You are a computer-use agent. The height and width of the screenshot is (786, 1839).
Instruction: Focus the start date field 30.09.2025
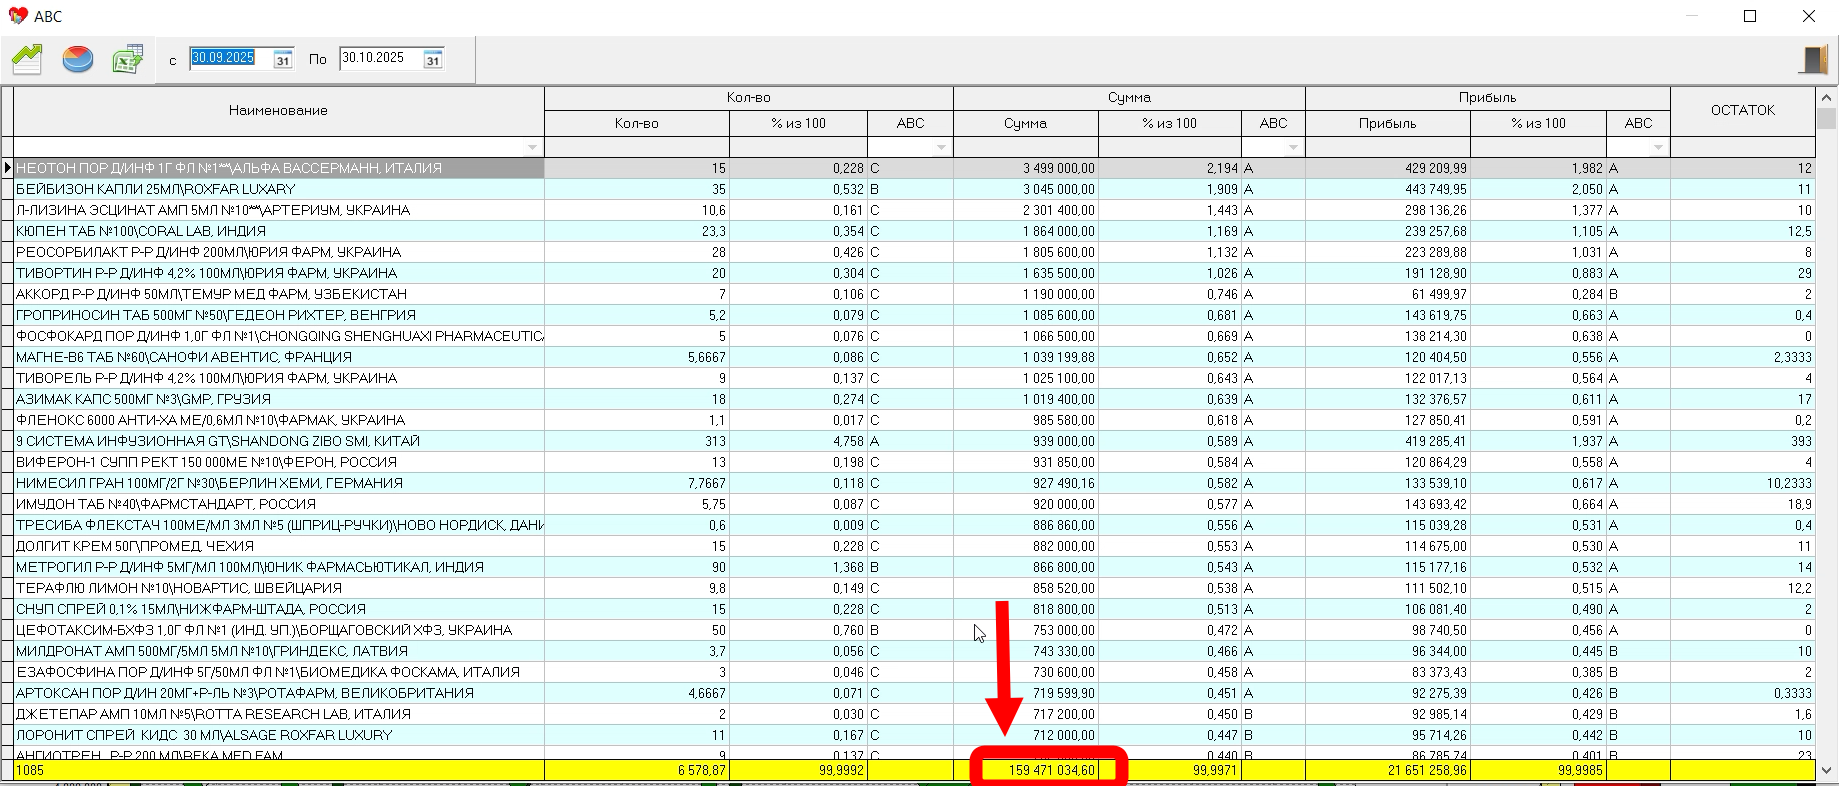pyautogui.click(x=231, y=59)
